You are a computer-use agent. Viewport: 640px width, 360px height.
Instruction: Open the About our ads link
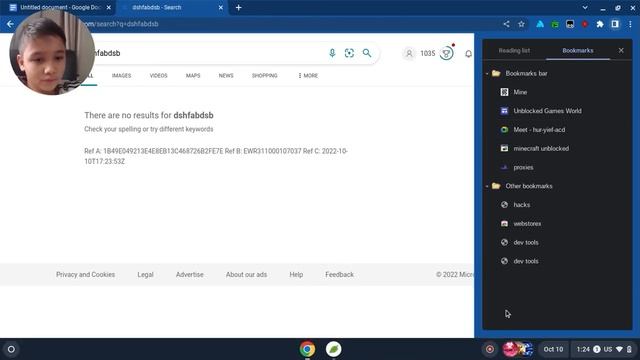(246, 275)
